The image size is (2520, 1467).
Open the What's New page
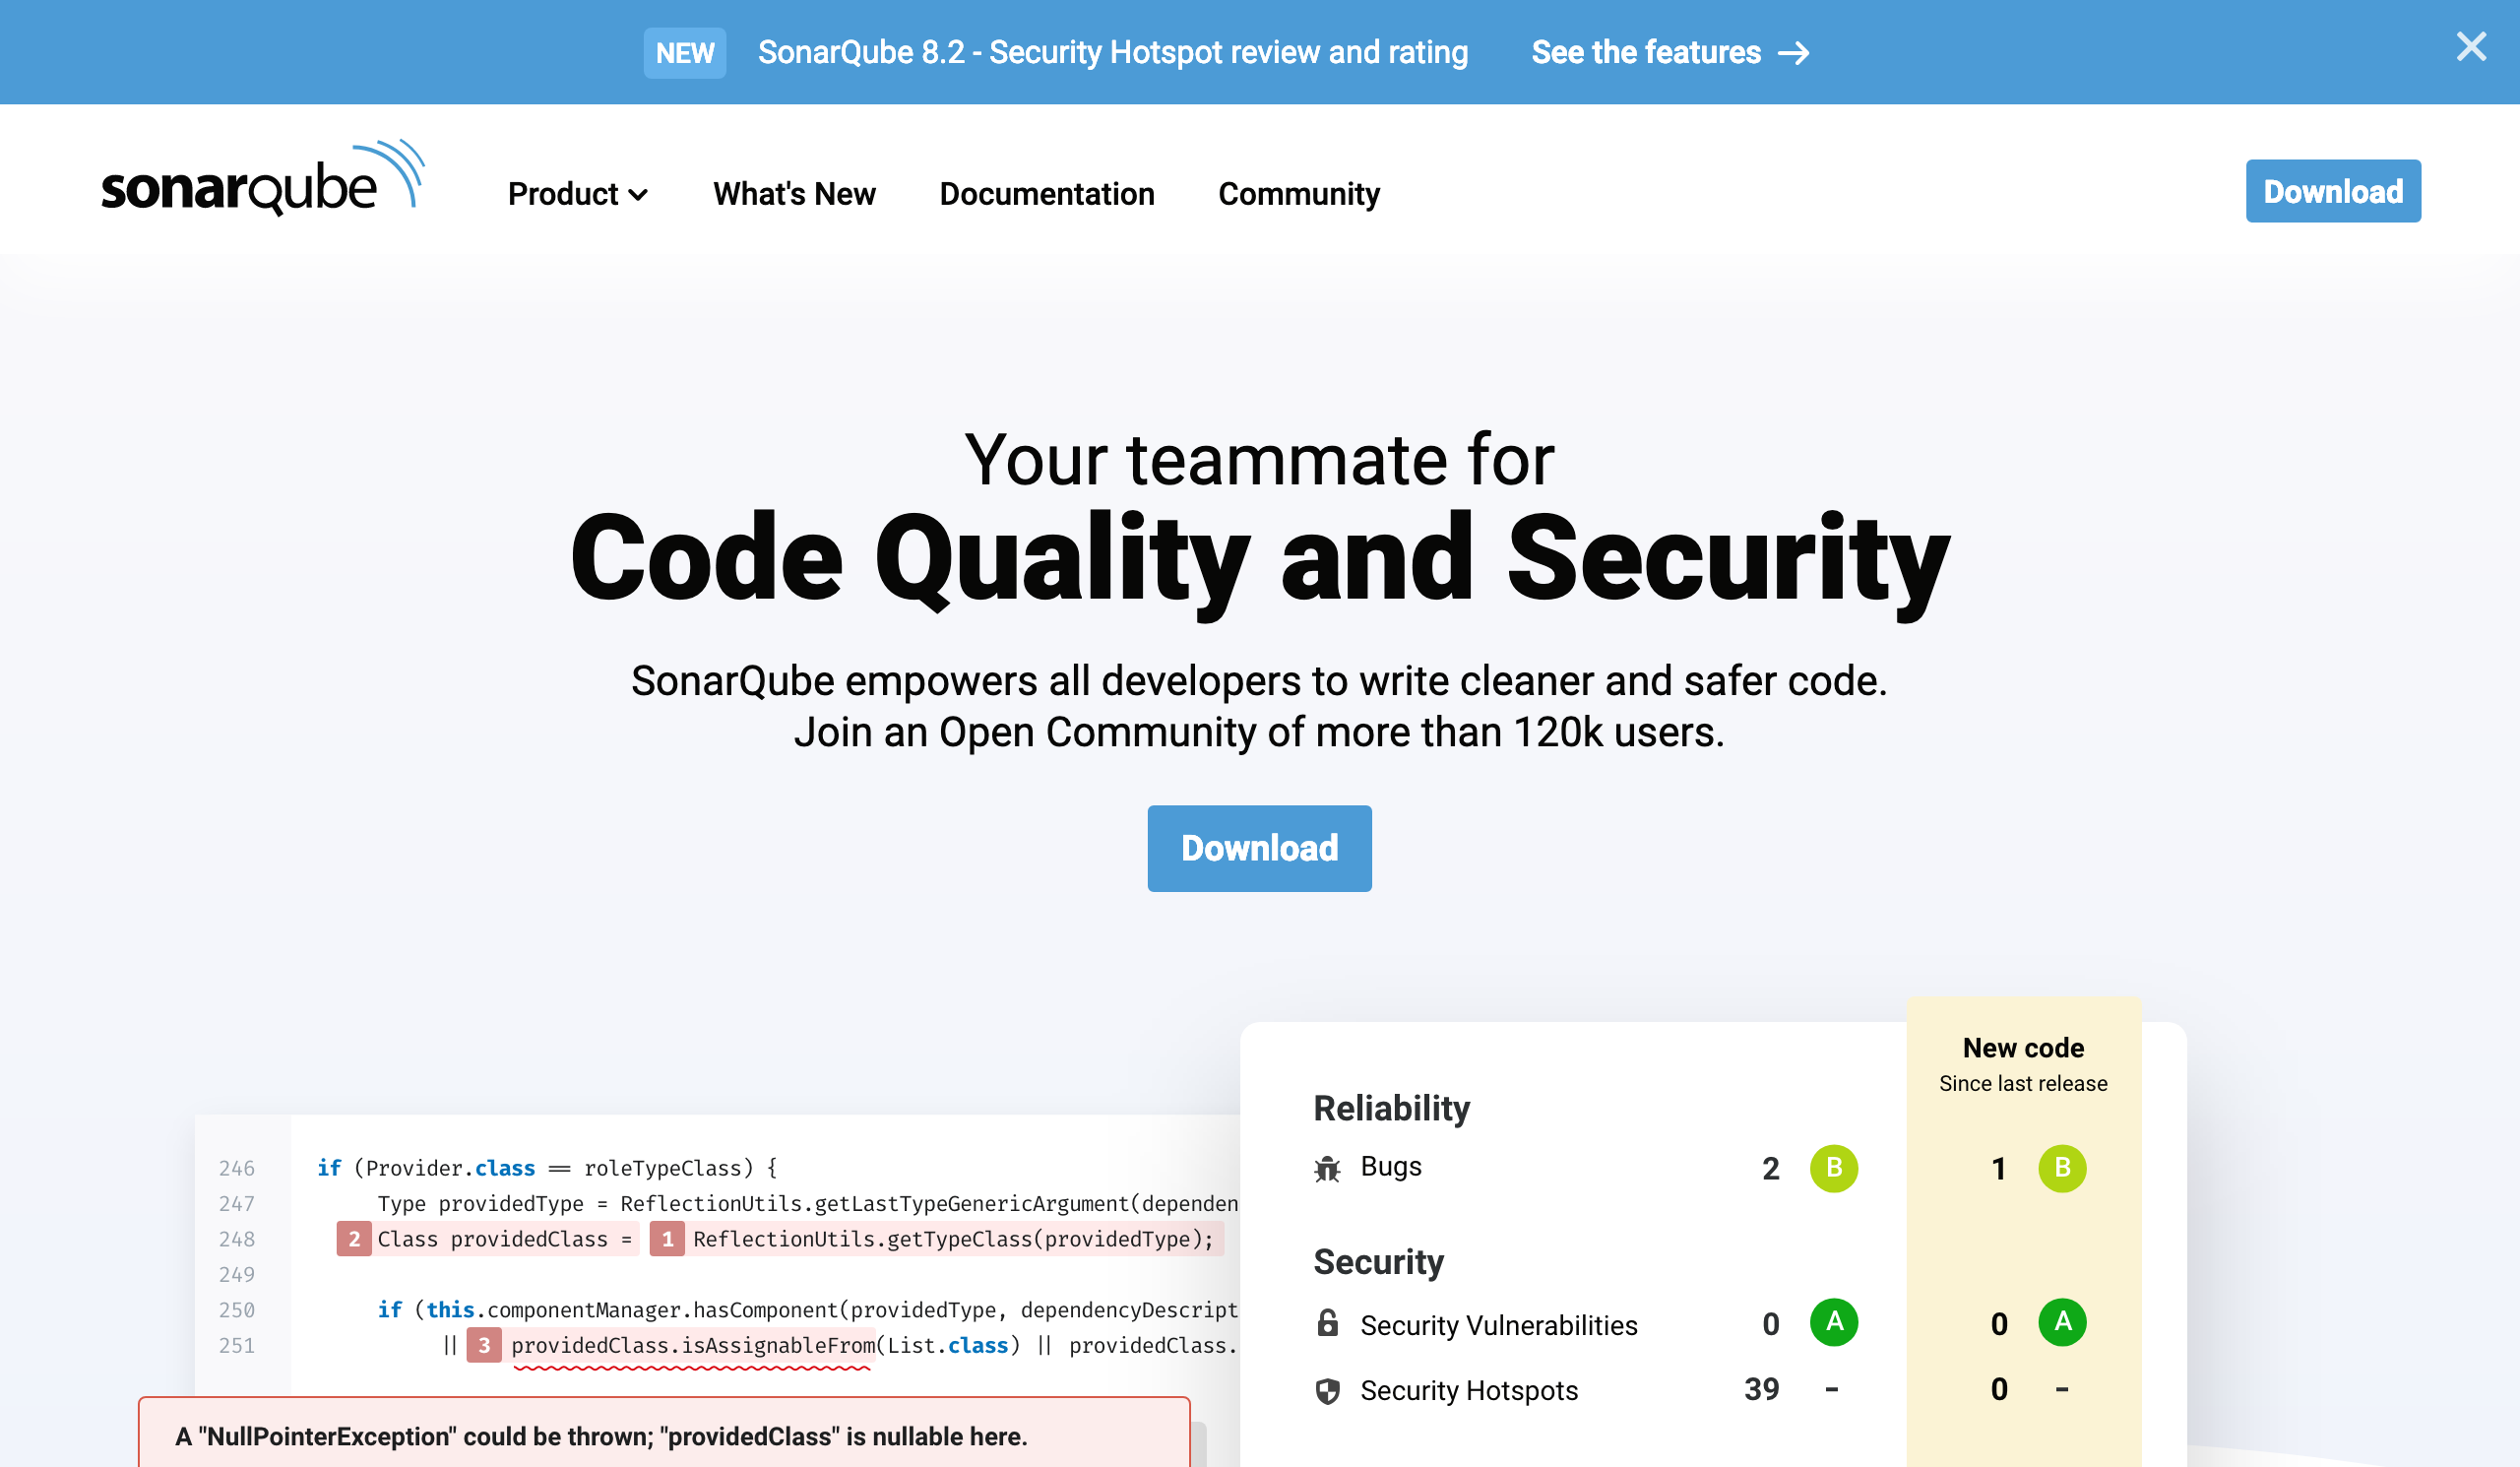pos(794,194)
